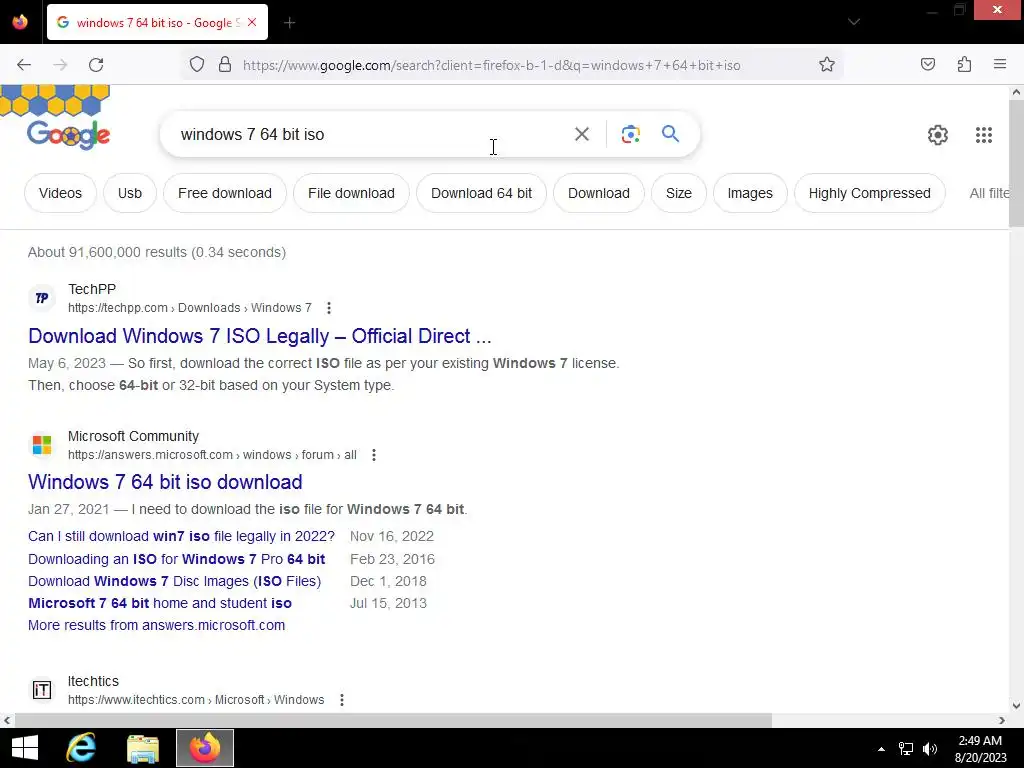The width and height of the screenshot is (1024, 768).
Task: Select the Download 64 bit chip
Action: 481,193
